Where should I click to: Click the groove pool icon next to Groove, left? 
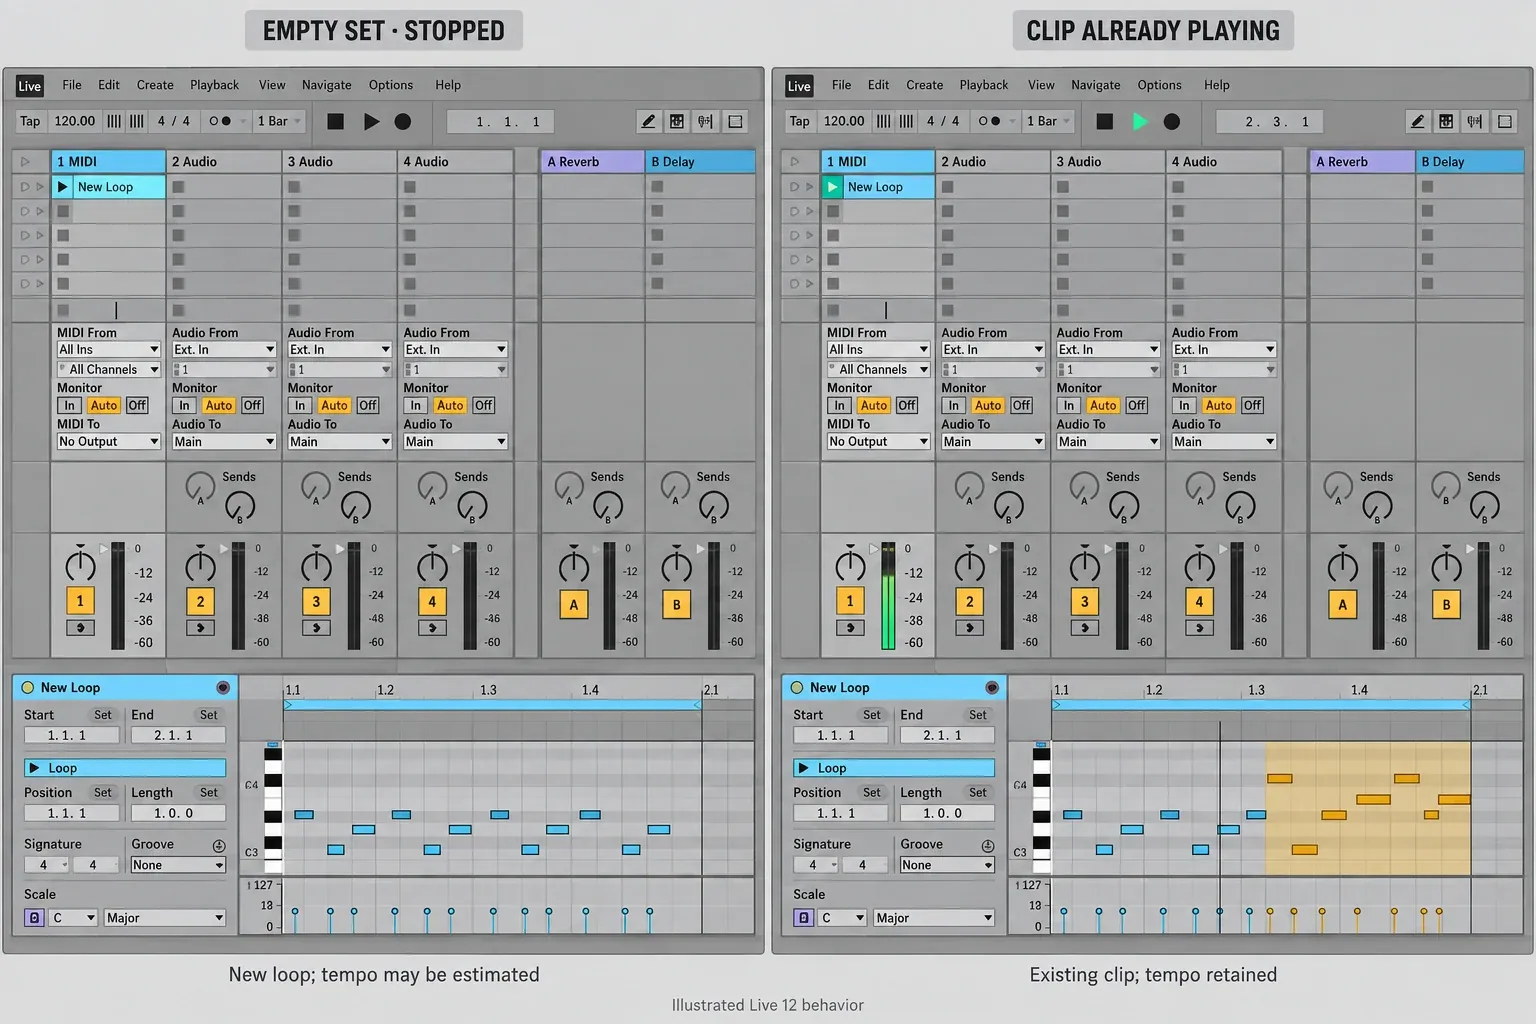tap(219, 845)
